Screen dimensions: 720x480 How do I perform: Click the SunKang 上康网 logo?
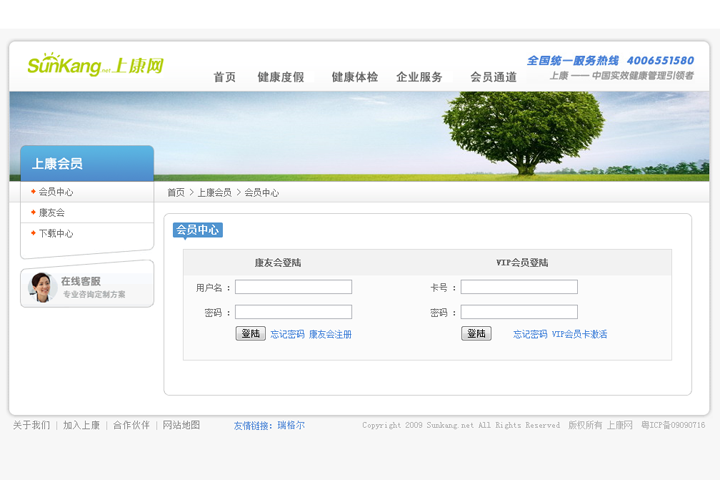pyautogui.click(x=95, y=66)
